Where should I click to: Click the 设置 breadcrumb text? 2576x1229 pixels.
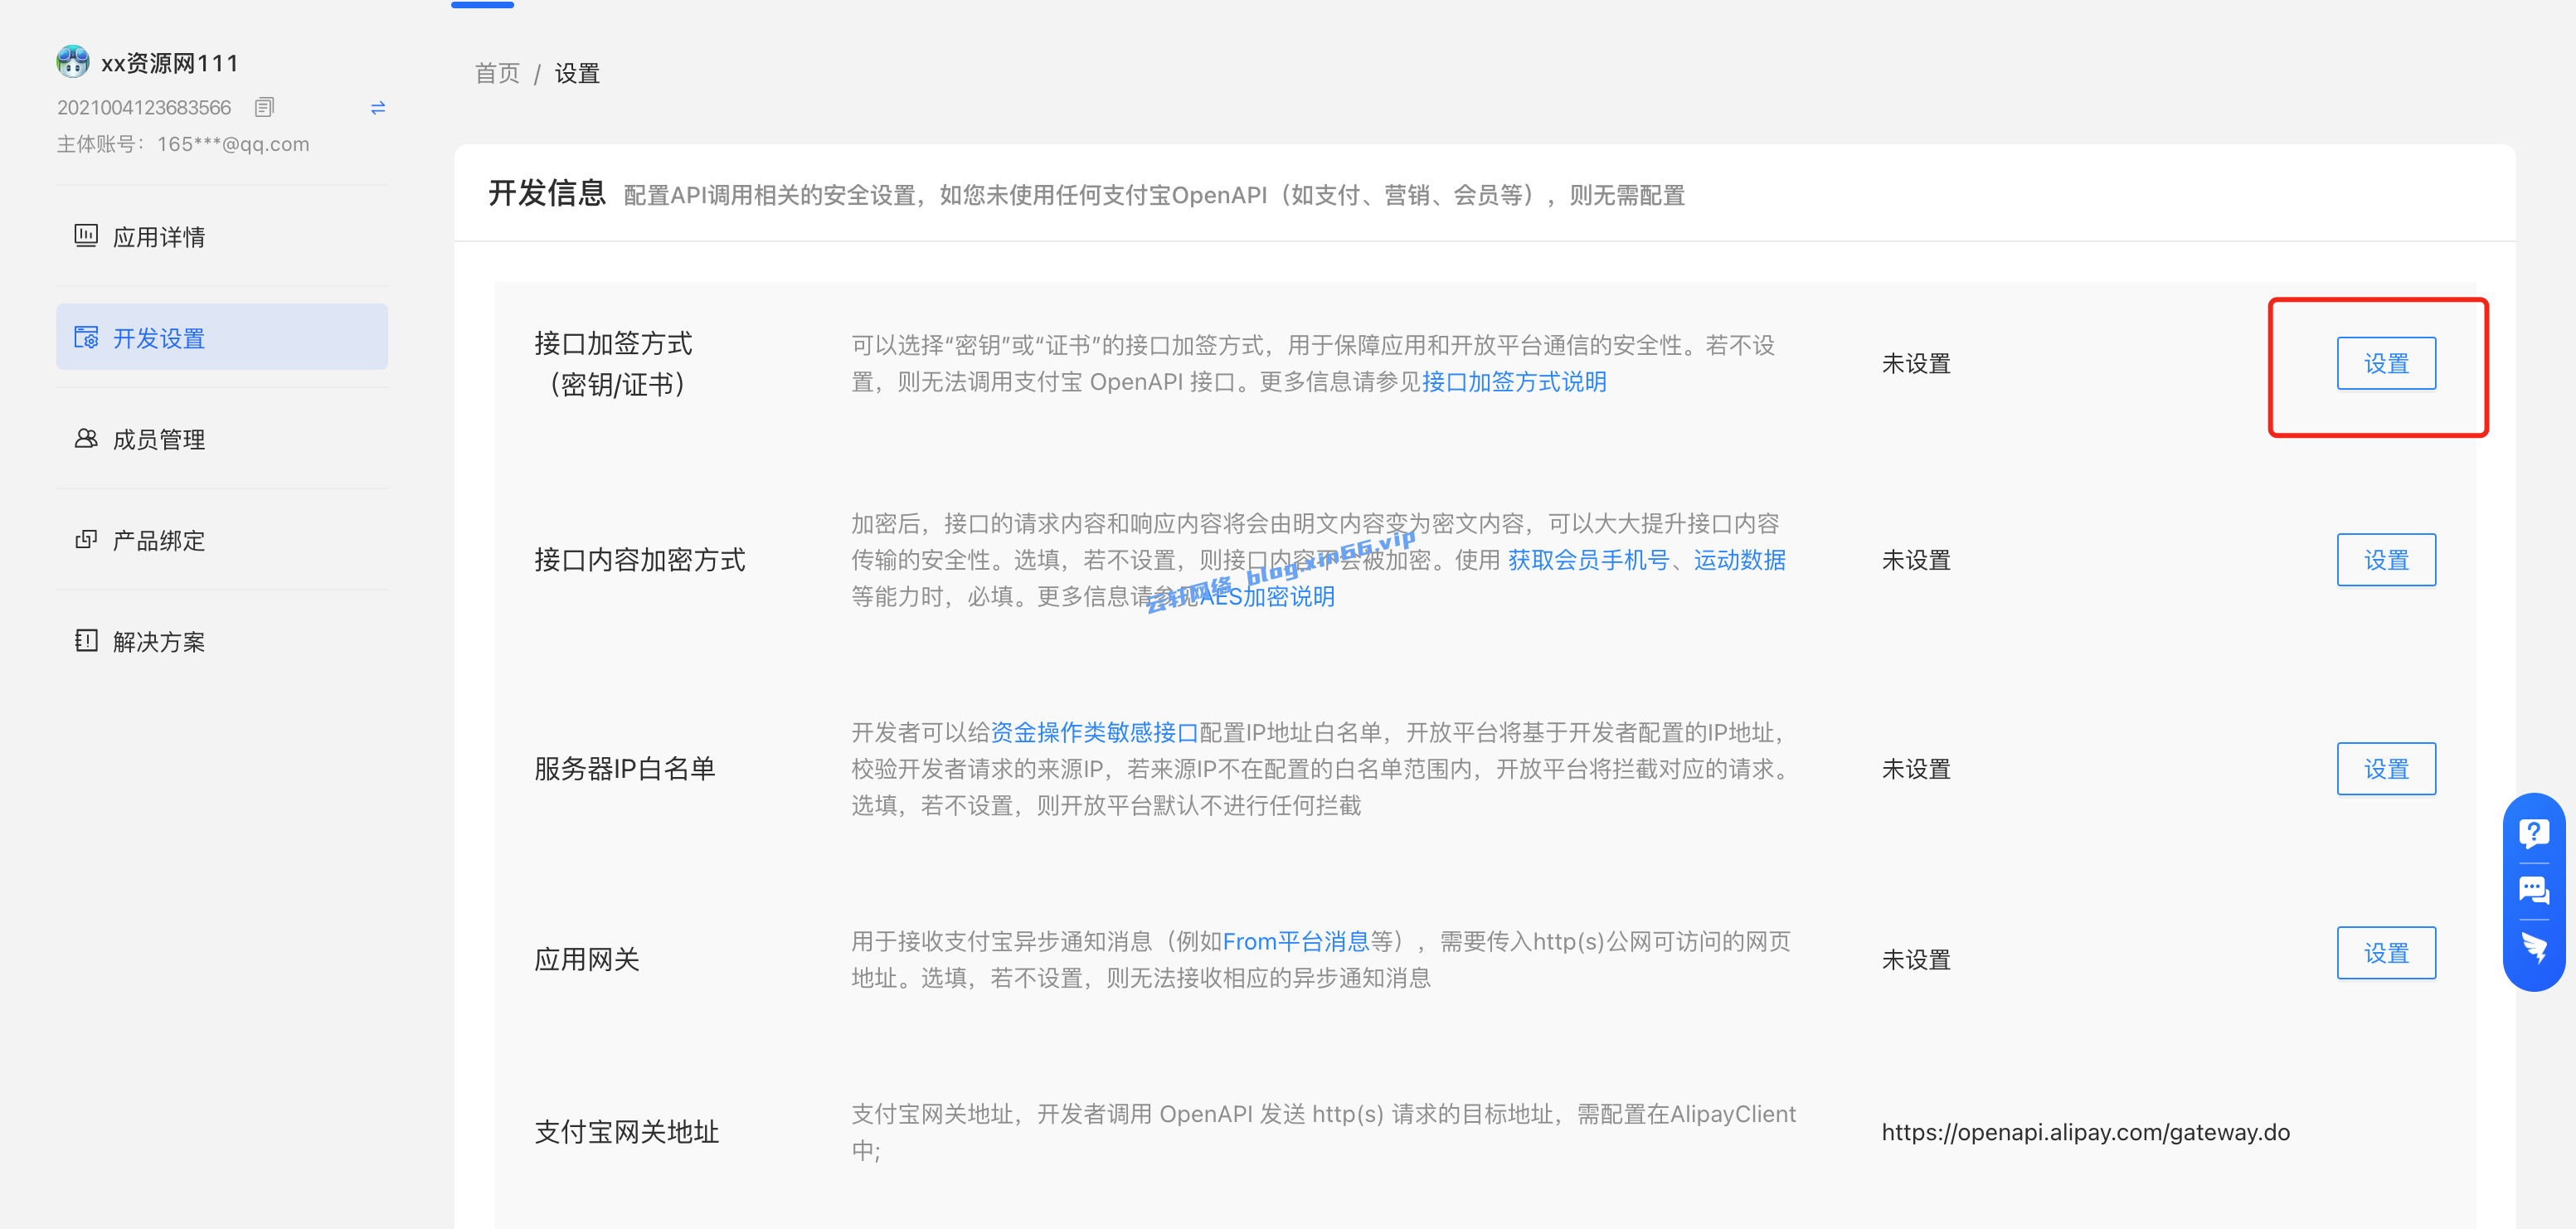pos(577,73)
